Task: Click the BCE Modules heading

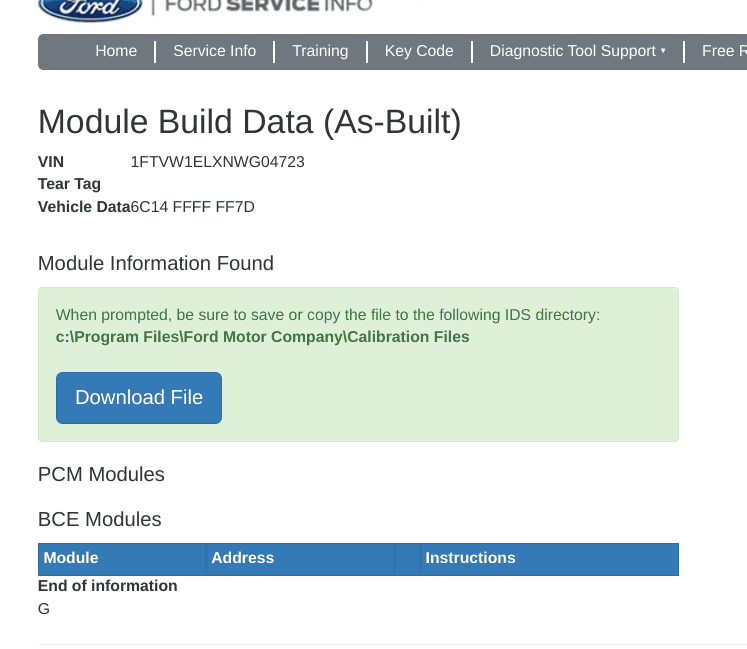Action: click(x=100, y=520)
